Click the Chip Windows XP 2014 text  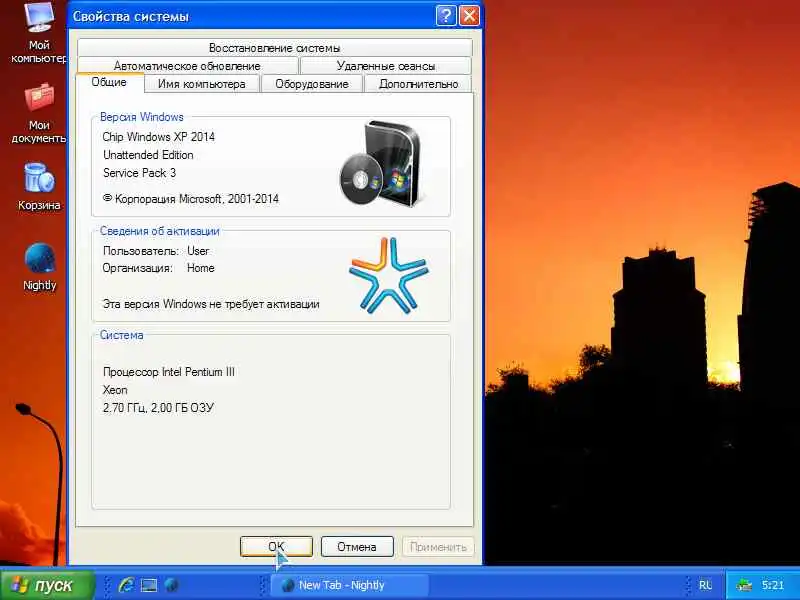(158, 137)
